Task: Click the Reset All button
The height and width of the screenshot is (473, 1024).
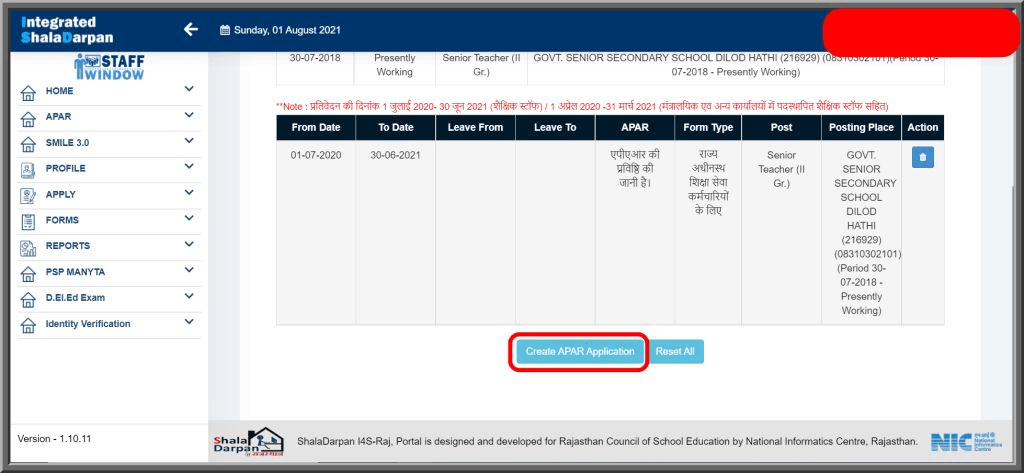Action: 675,351
